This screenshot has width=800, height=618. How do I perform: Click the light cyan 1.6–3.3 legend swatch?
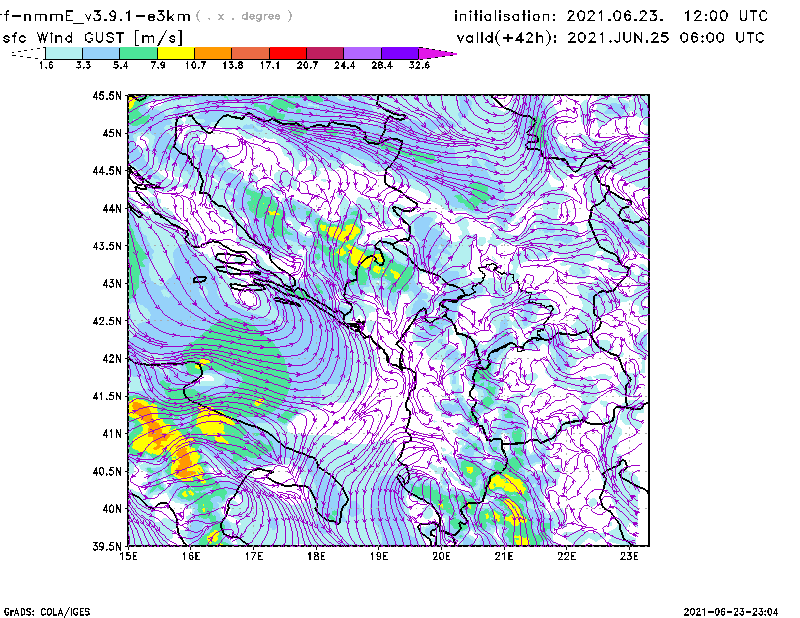point(64,53)
